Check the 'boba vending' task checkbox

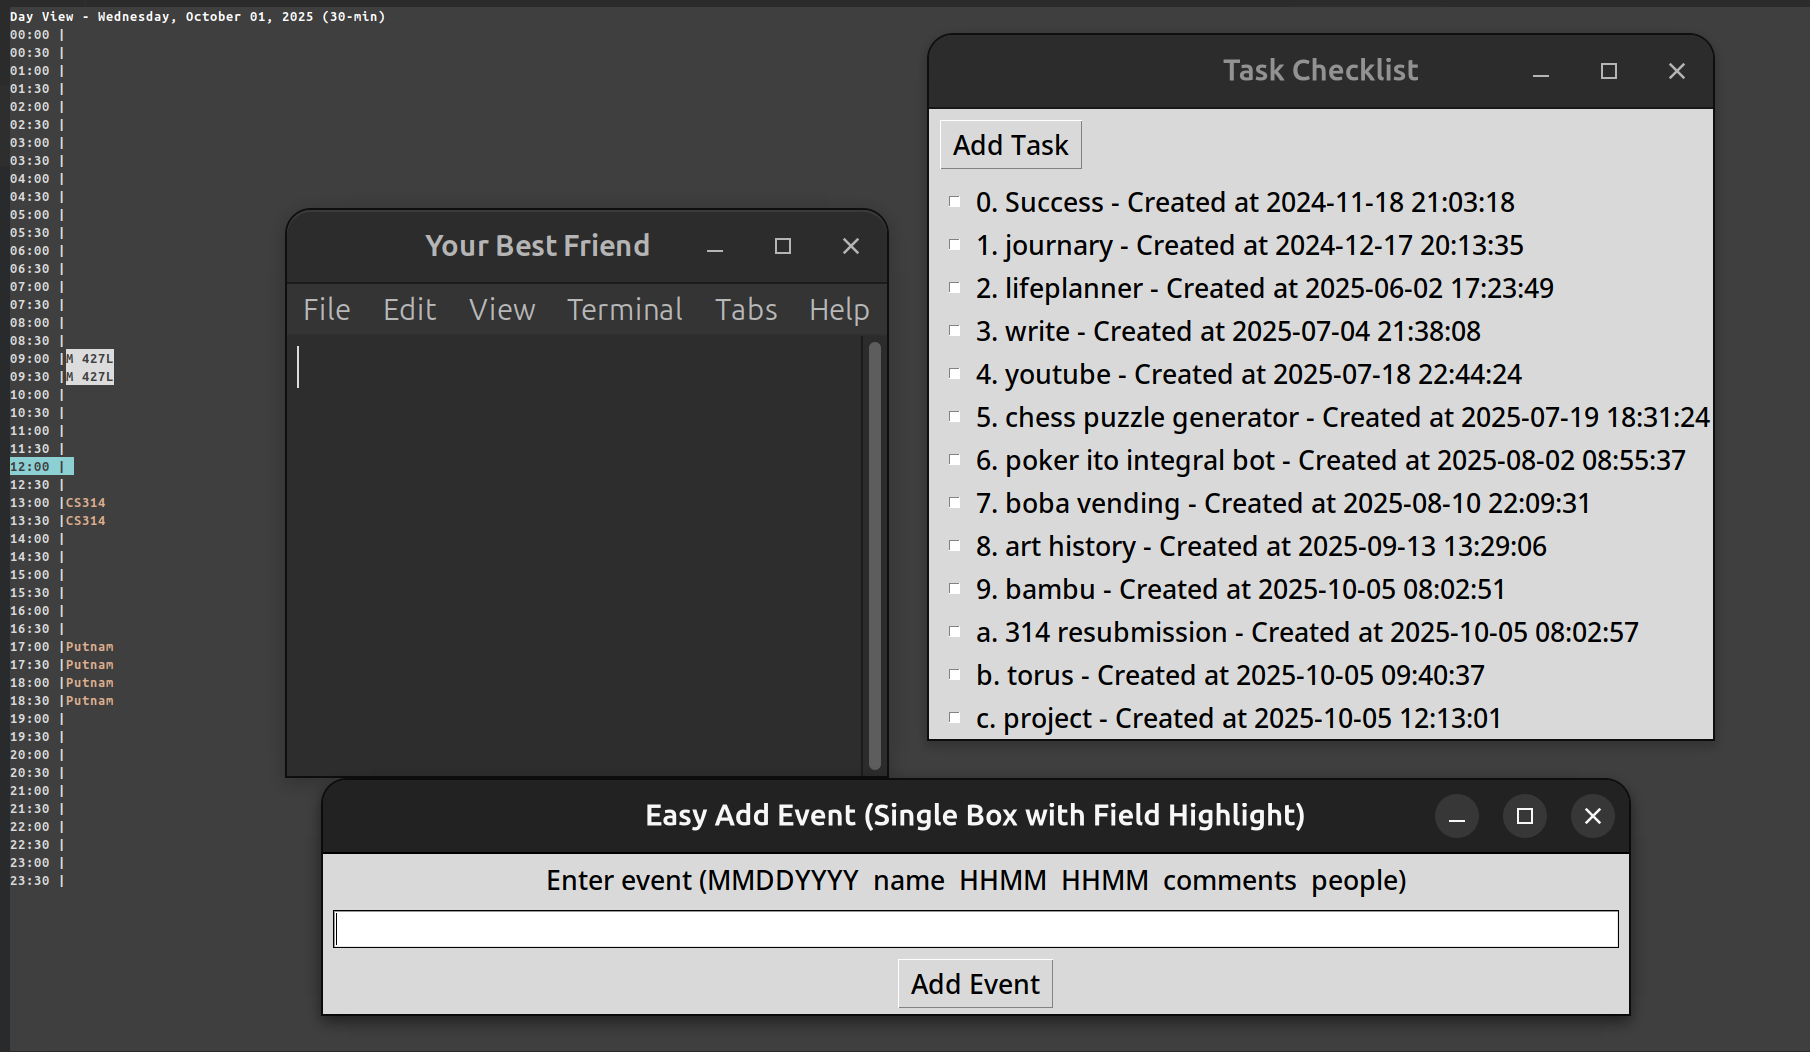[955, 503]
